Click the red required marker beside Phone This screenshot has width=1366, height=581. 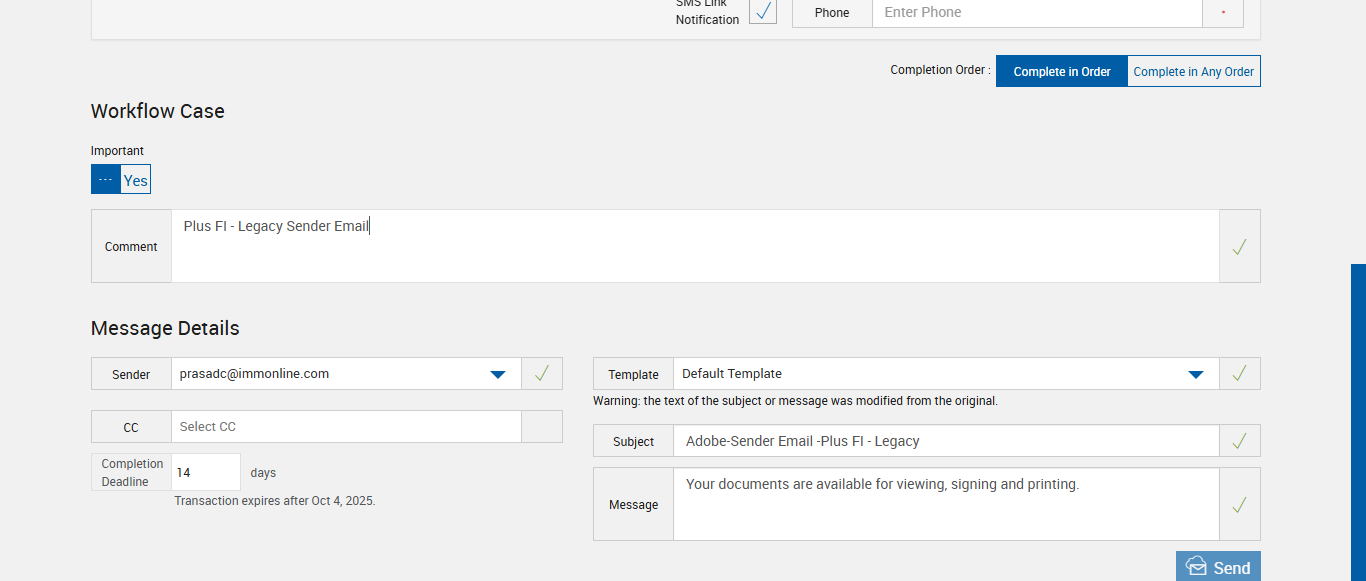pyautogui.click(x=1223, y=13)
